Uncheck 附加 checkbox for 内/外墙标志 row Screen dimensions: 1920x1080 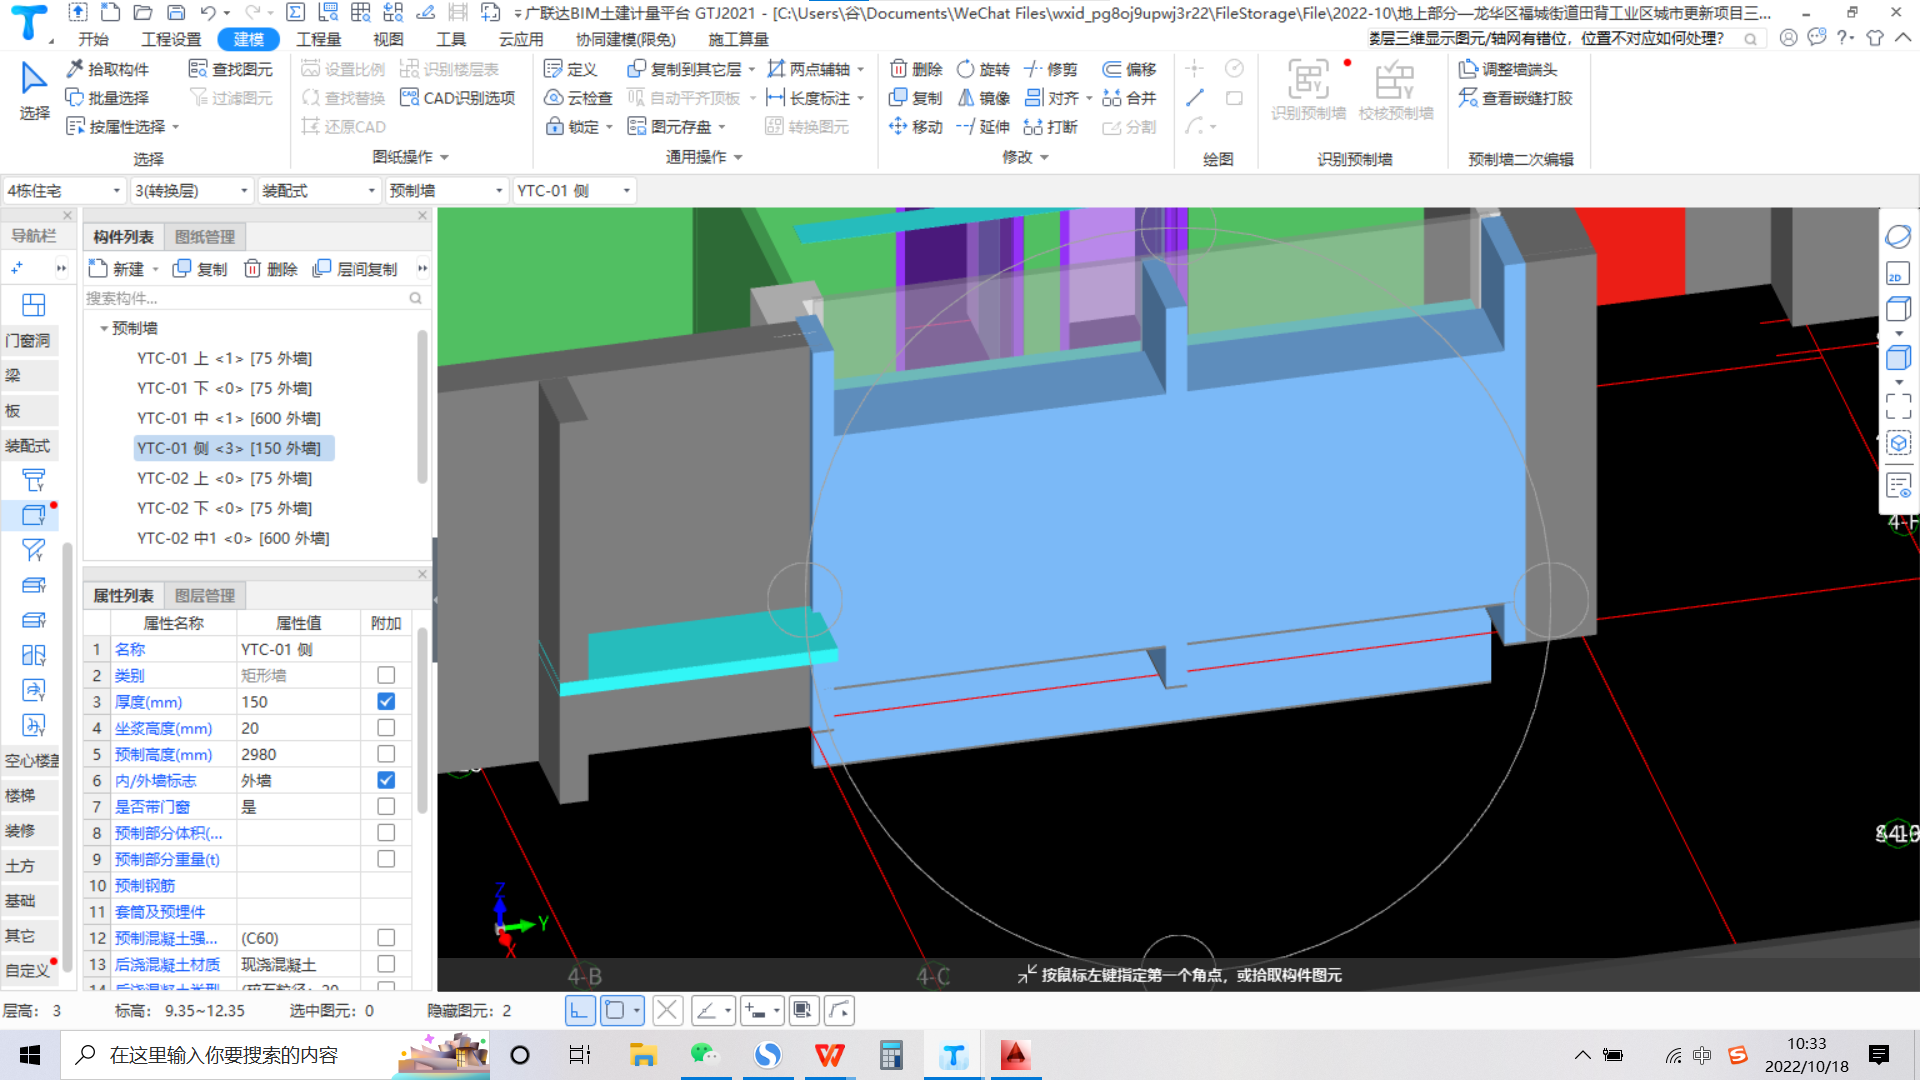pyautogui.click(x=386, y=780)
